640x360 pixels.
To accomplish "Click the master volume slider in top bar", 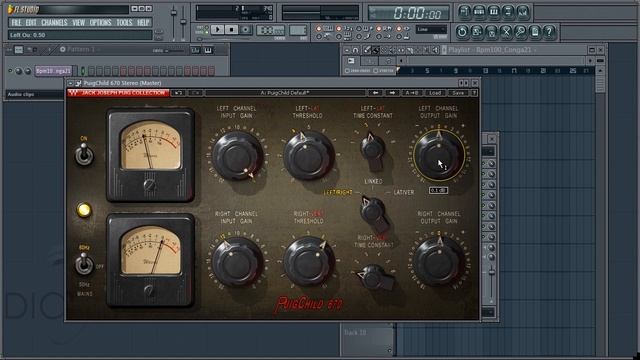I will (174, 22).
